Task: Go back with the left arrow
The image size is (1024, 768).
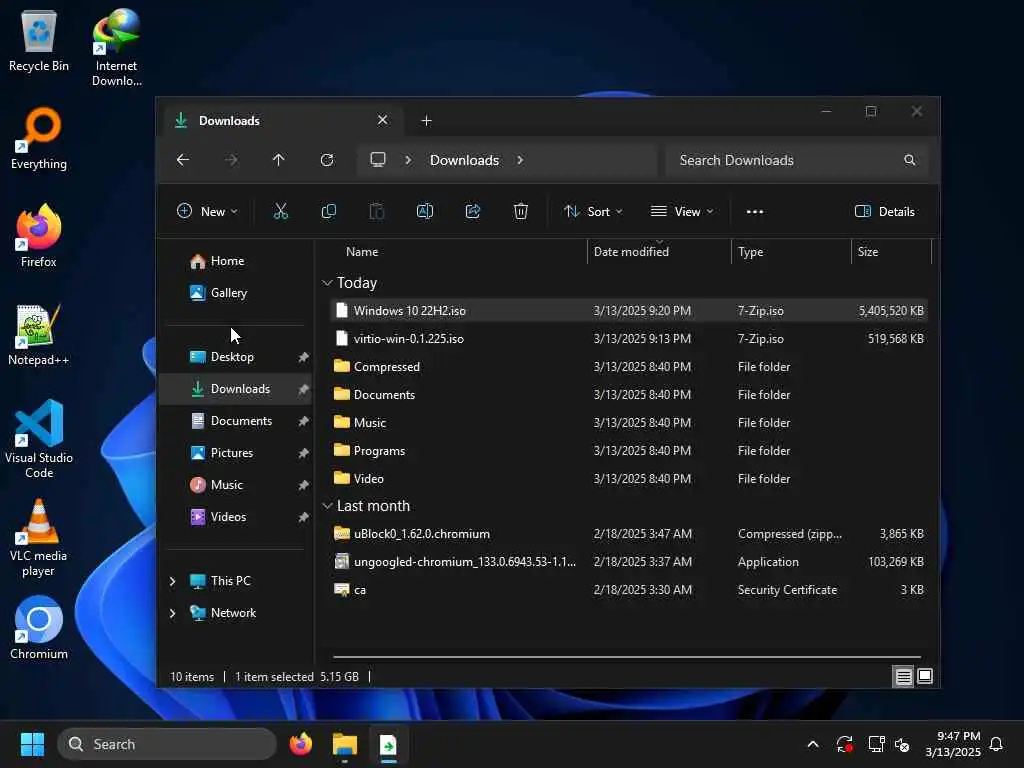Action: 183,160
